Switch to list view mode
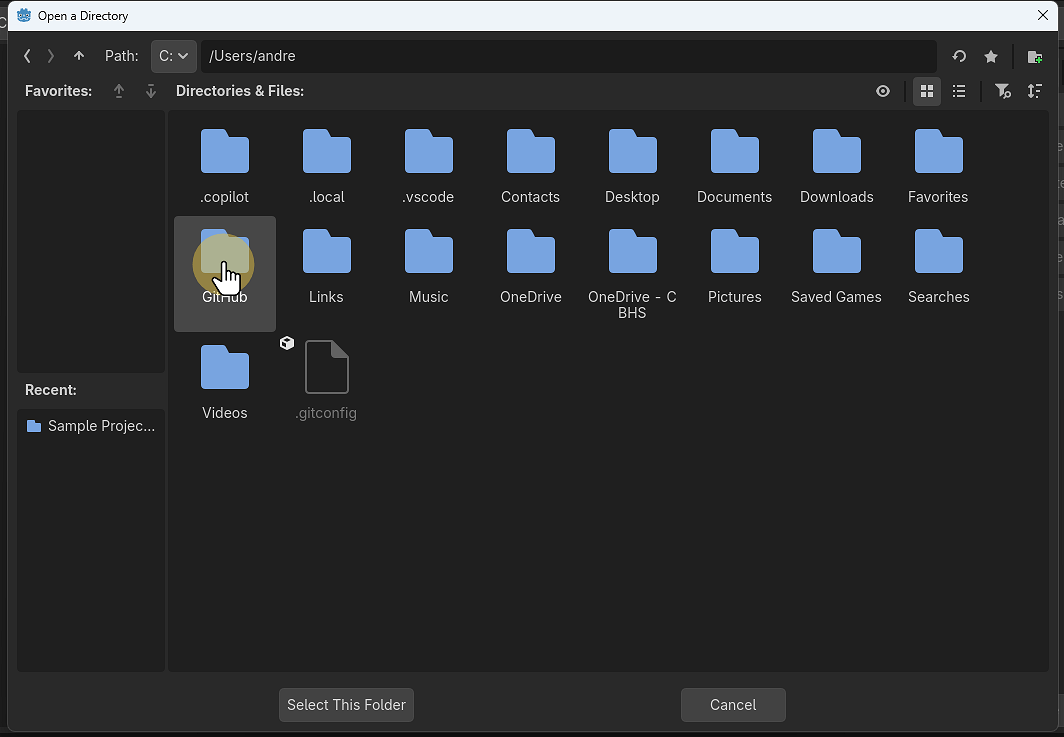This screenshot has width=1064, height=737. point(958,91)
